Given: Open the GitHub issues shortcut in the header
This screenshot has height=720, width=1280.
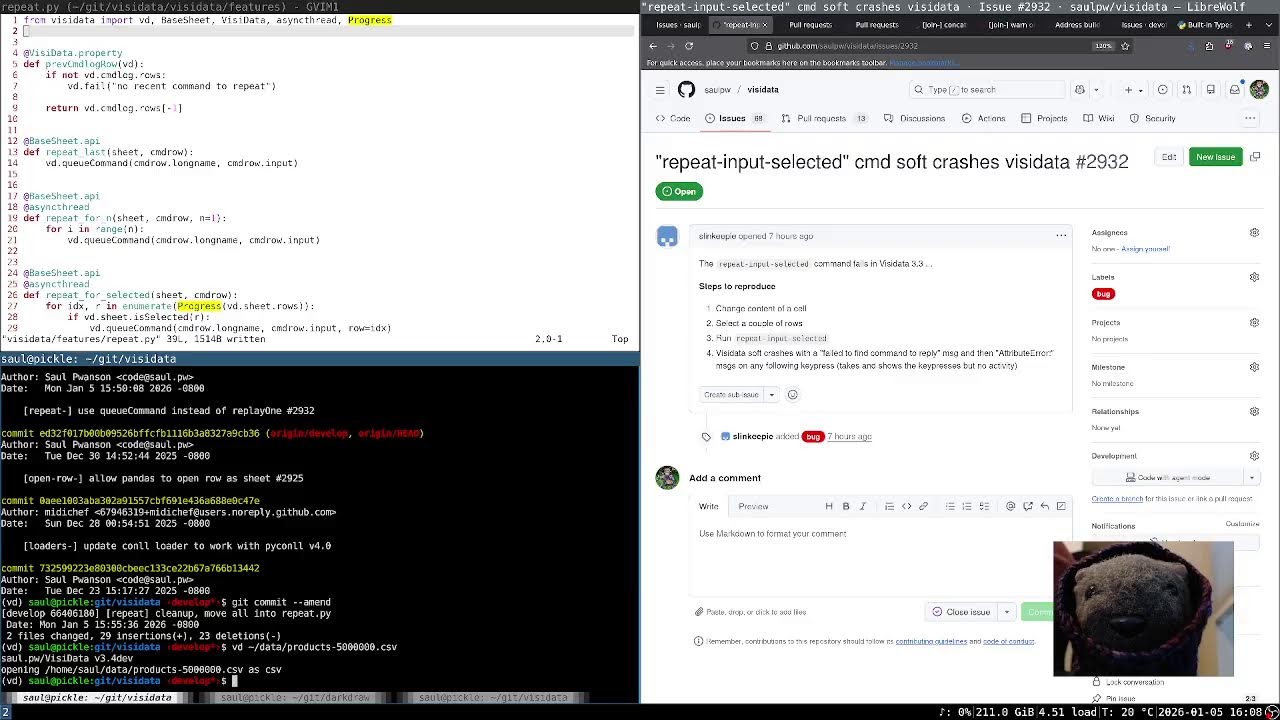Looking at the screenshot, I should tap(1162, 90).
